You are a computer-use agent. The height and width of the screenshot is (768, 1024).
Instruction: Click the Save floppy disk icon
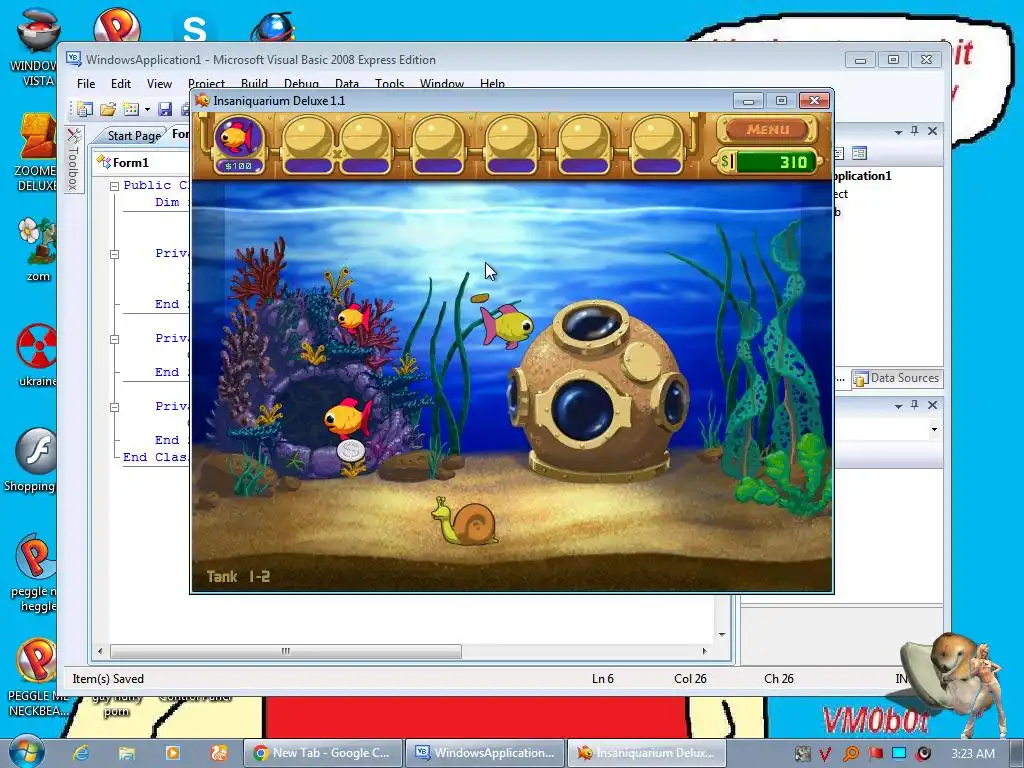165,109
